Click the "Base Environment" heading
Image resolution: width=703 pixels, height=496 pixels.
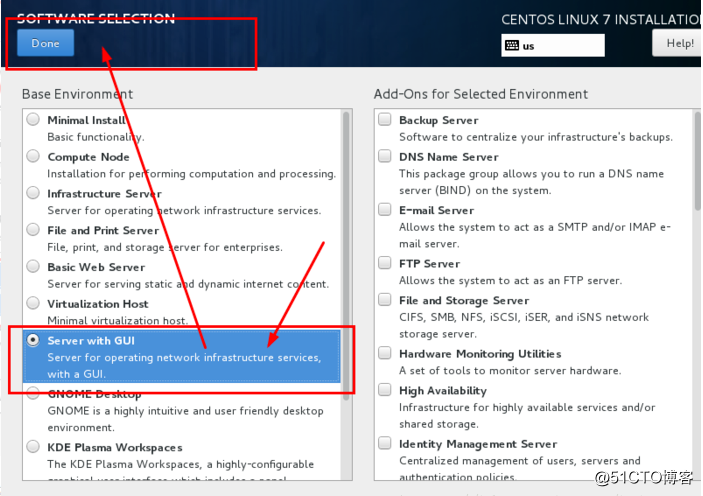(x=78, y=94)
